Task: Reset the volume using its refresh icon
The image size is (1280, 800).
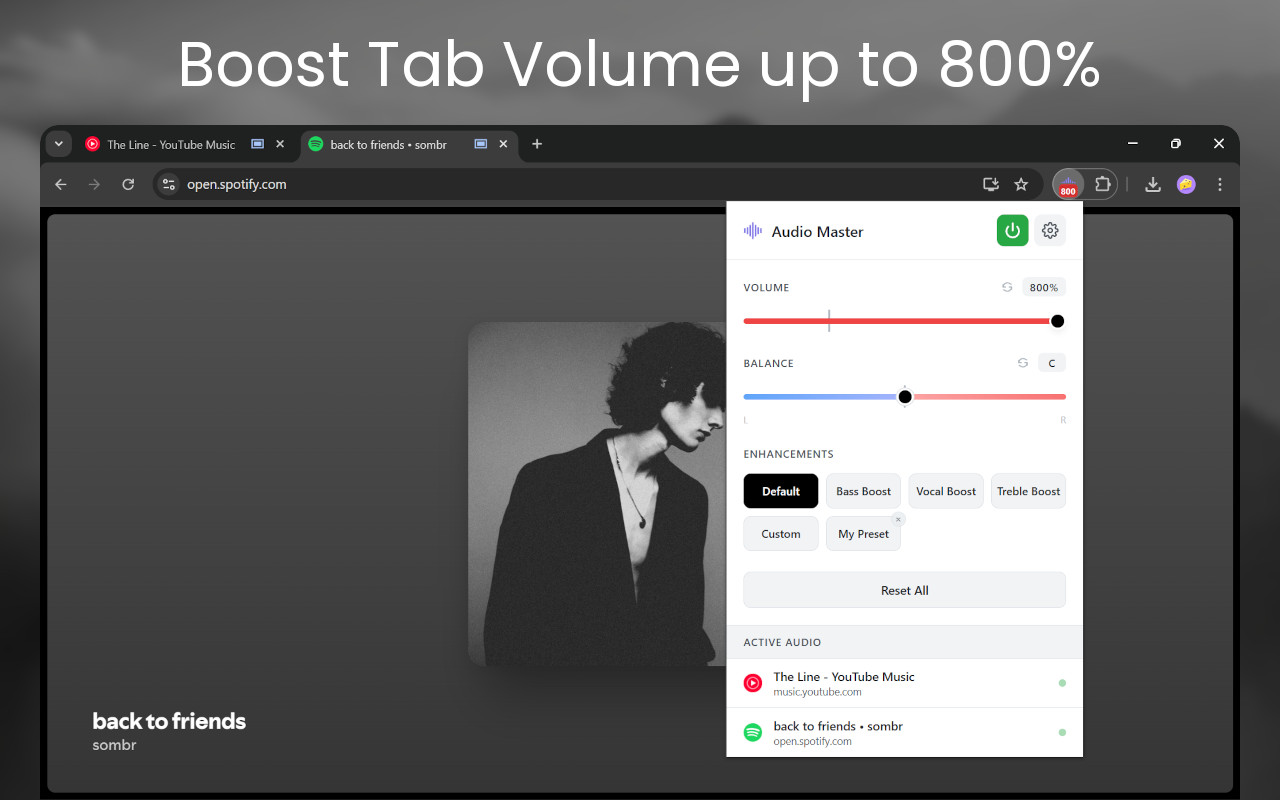Action: point(1007,287)
